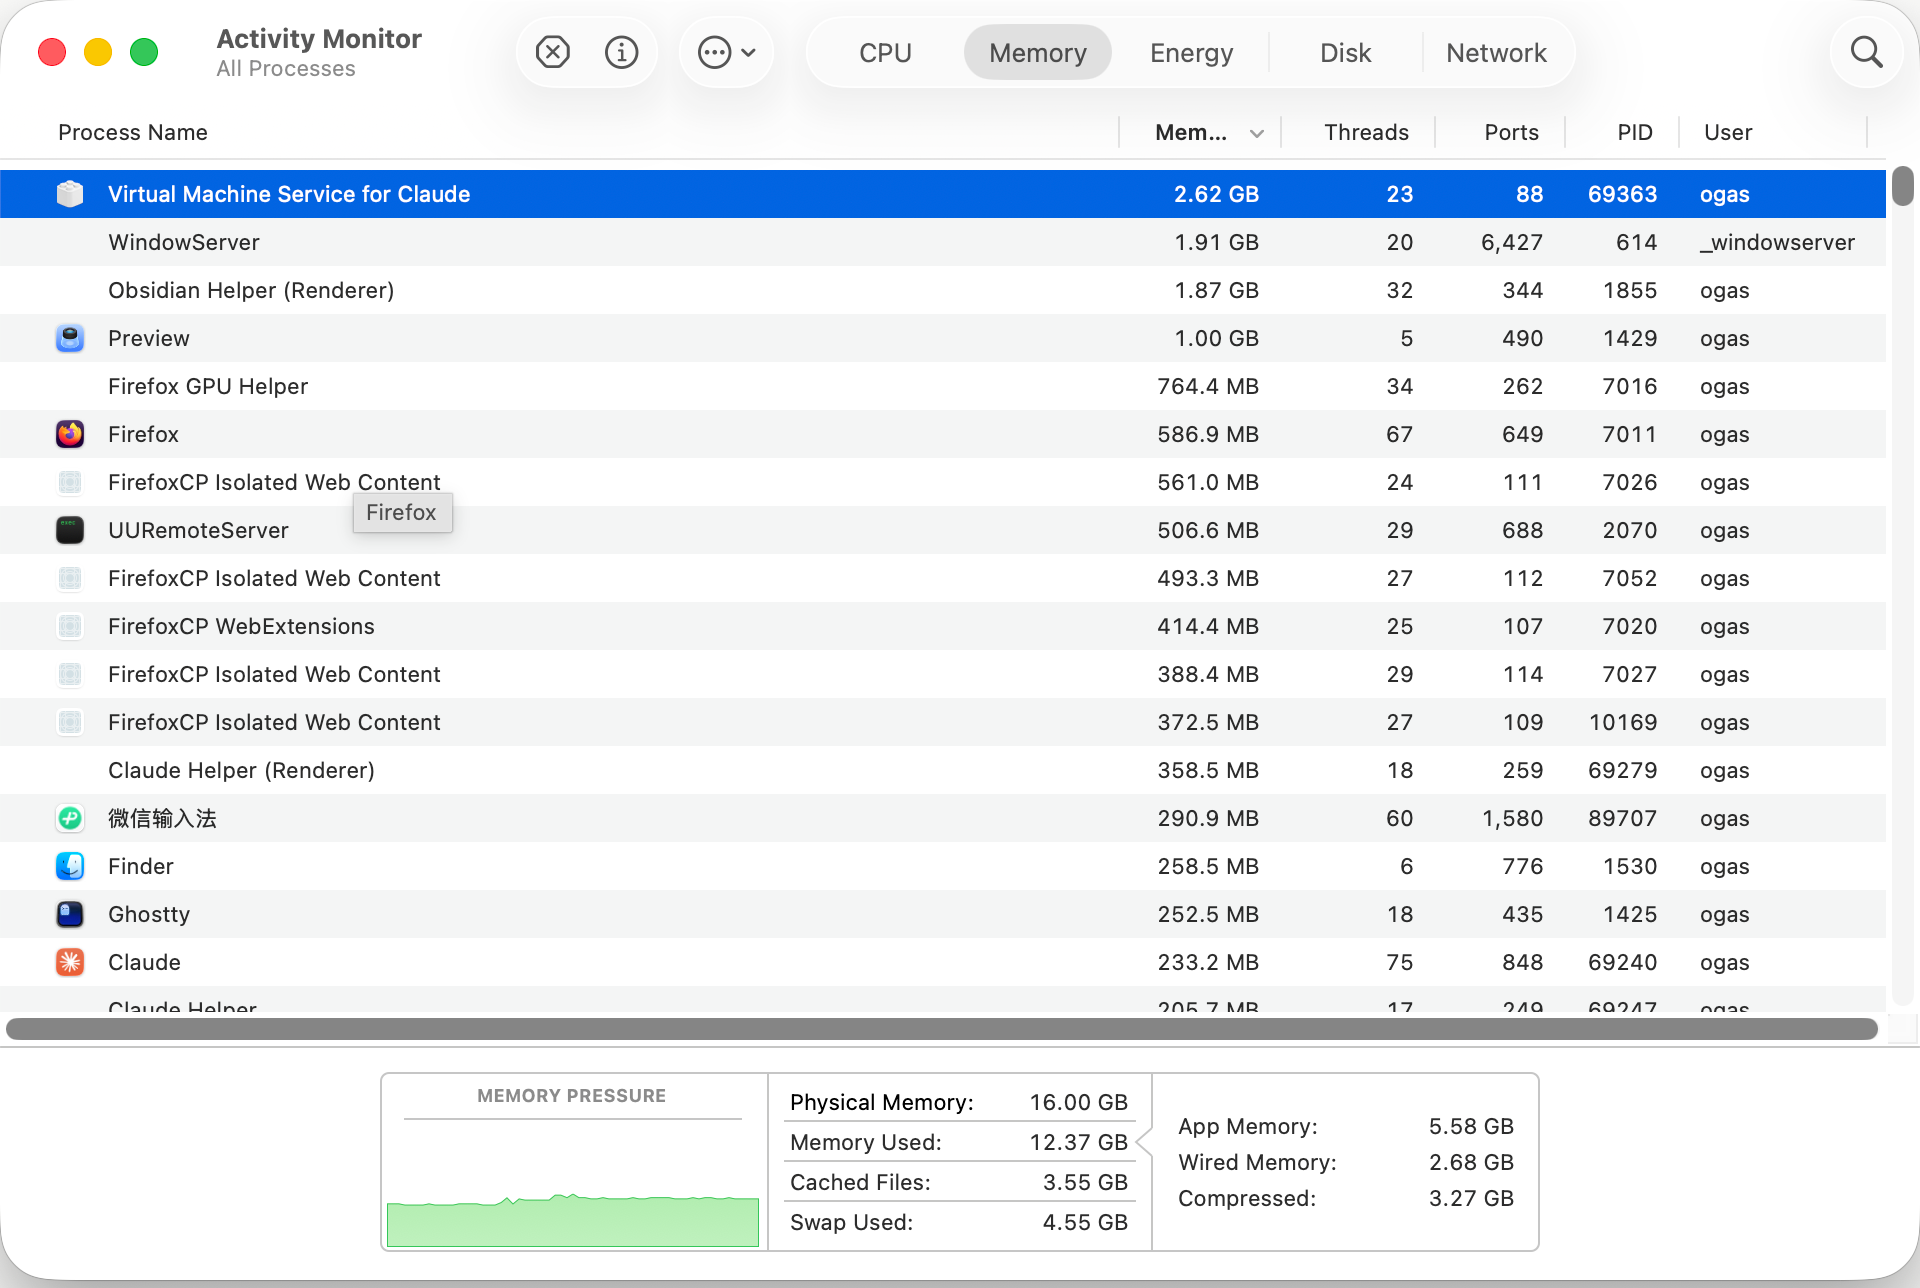Click the horizontal scrollbar below process list

pos(941,1029)
